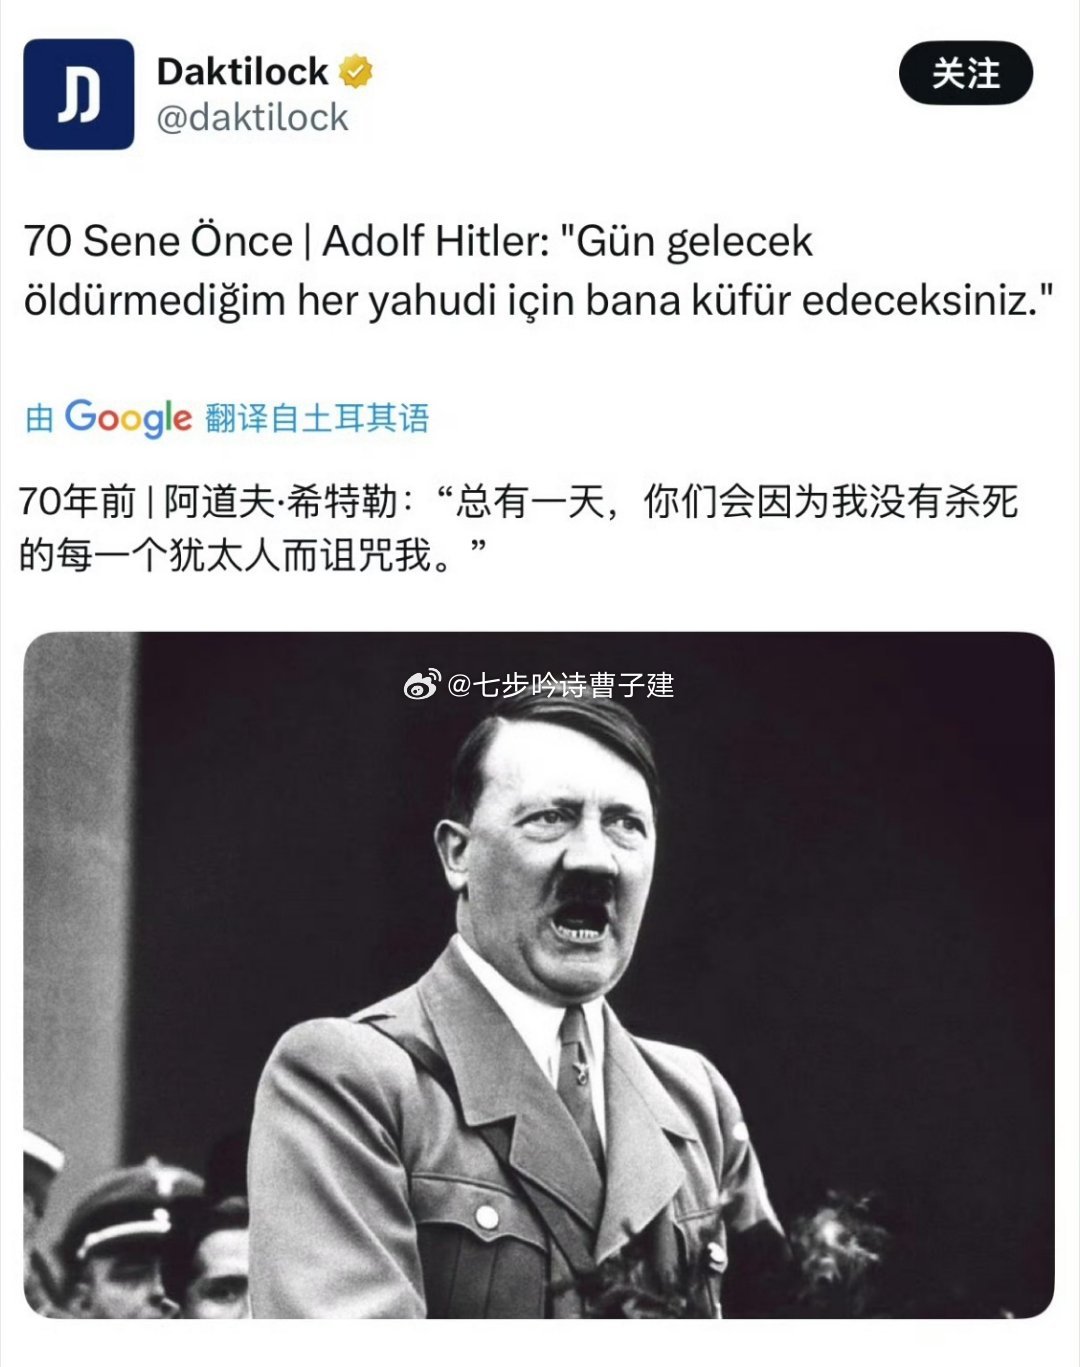The width and height of the screenshot is (1080, 1367).
Task: Click the 70年前 text in translation
Action: (77, 502)
